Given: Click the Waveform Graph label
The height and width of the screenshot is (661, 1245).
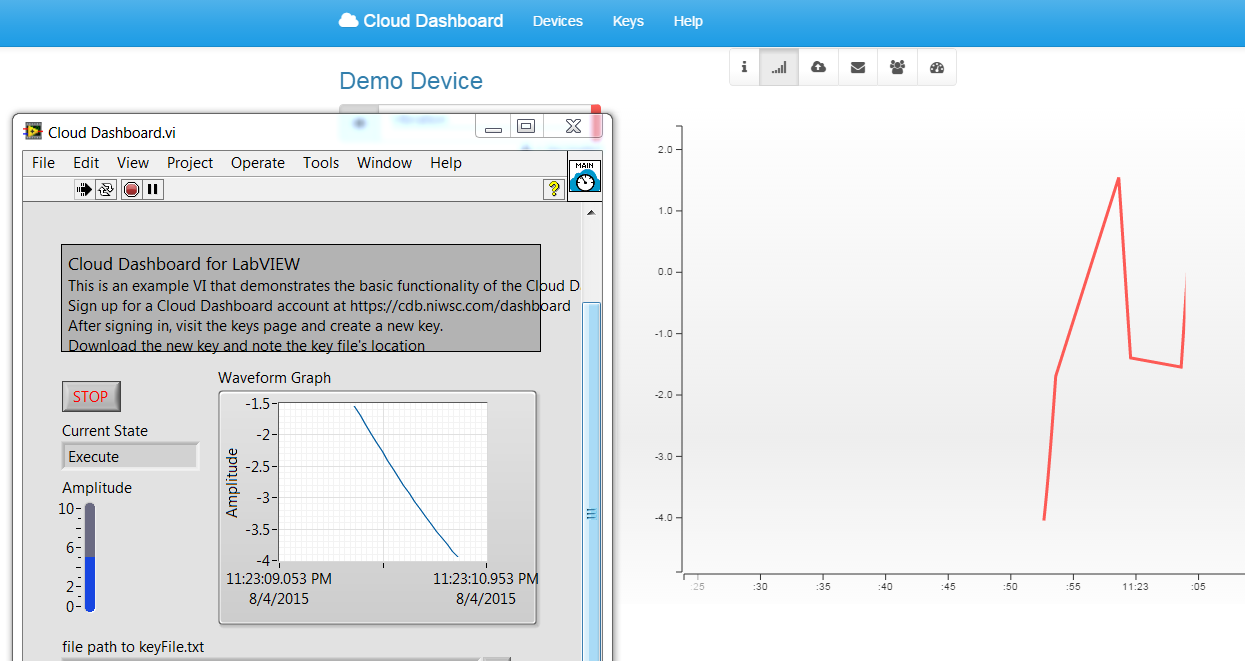Looking at the screenshot, I should [x=274, y=378].
